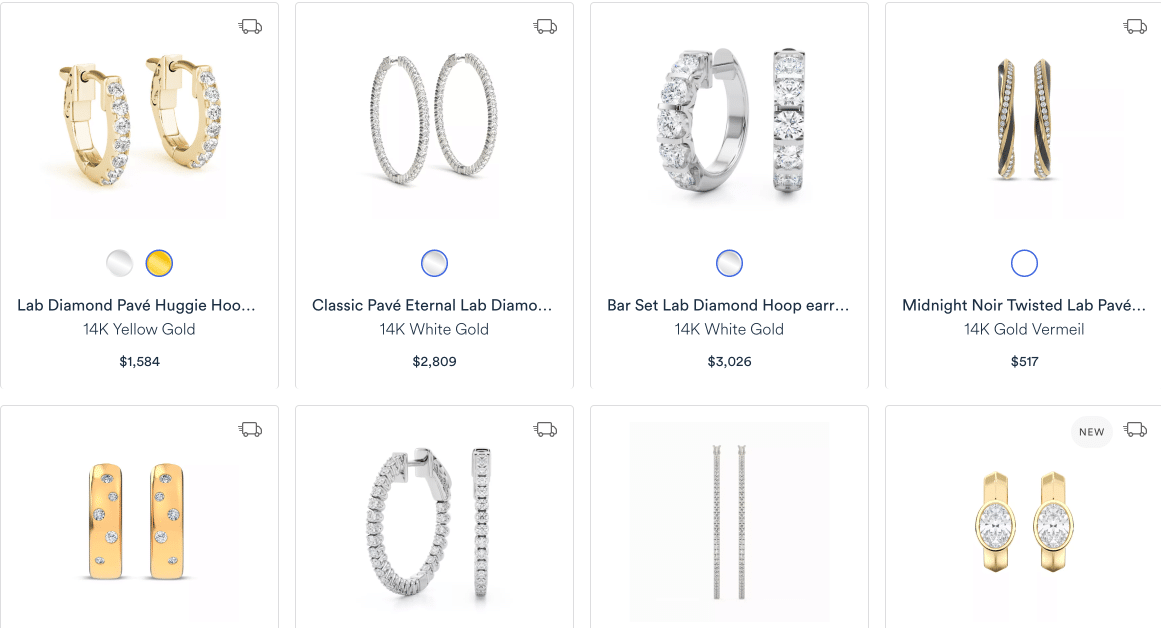The width and height of the screenshot is (1161, 628).
Task: Click the truck icon on the inside-out hoop earrings card
Action: click(x=546, y=428)
